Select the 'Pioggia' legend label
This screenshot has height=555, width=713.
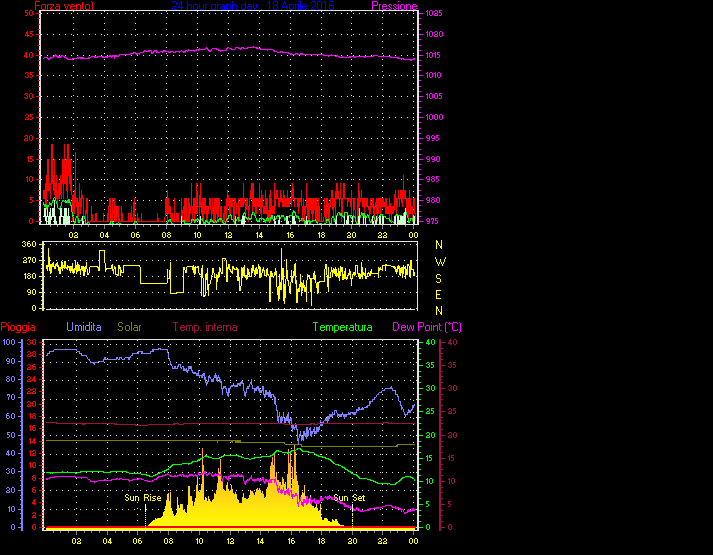pos(18,327)
